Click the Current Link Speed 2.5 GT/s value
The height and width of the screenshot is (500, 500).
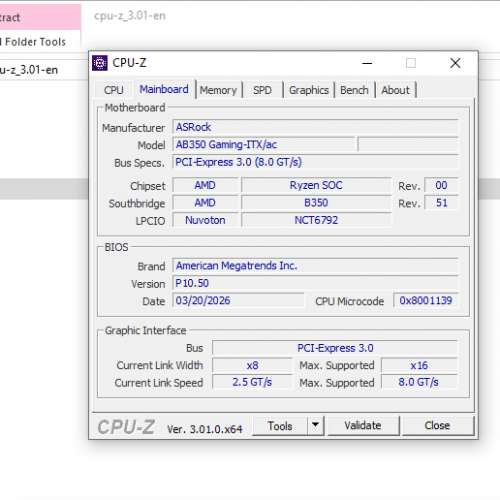click(252, 382)
